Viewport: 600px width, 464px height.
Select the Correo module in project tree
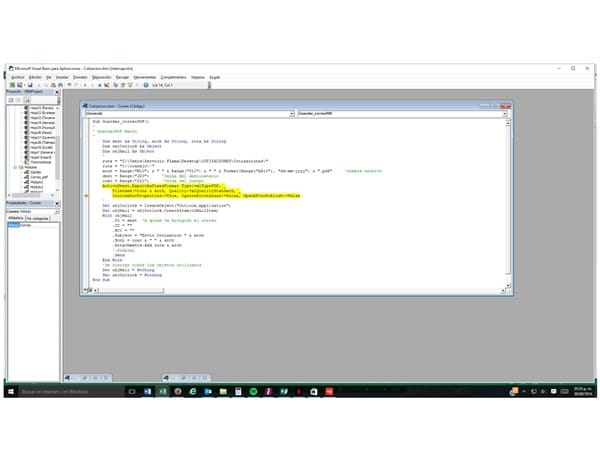click(35, 172)
